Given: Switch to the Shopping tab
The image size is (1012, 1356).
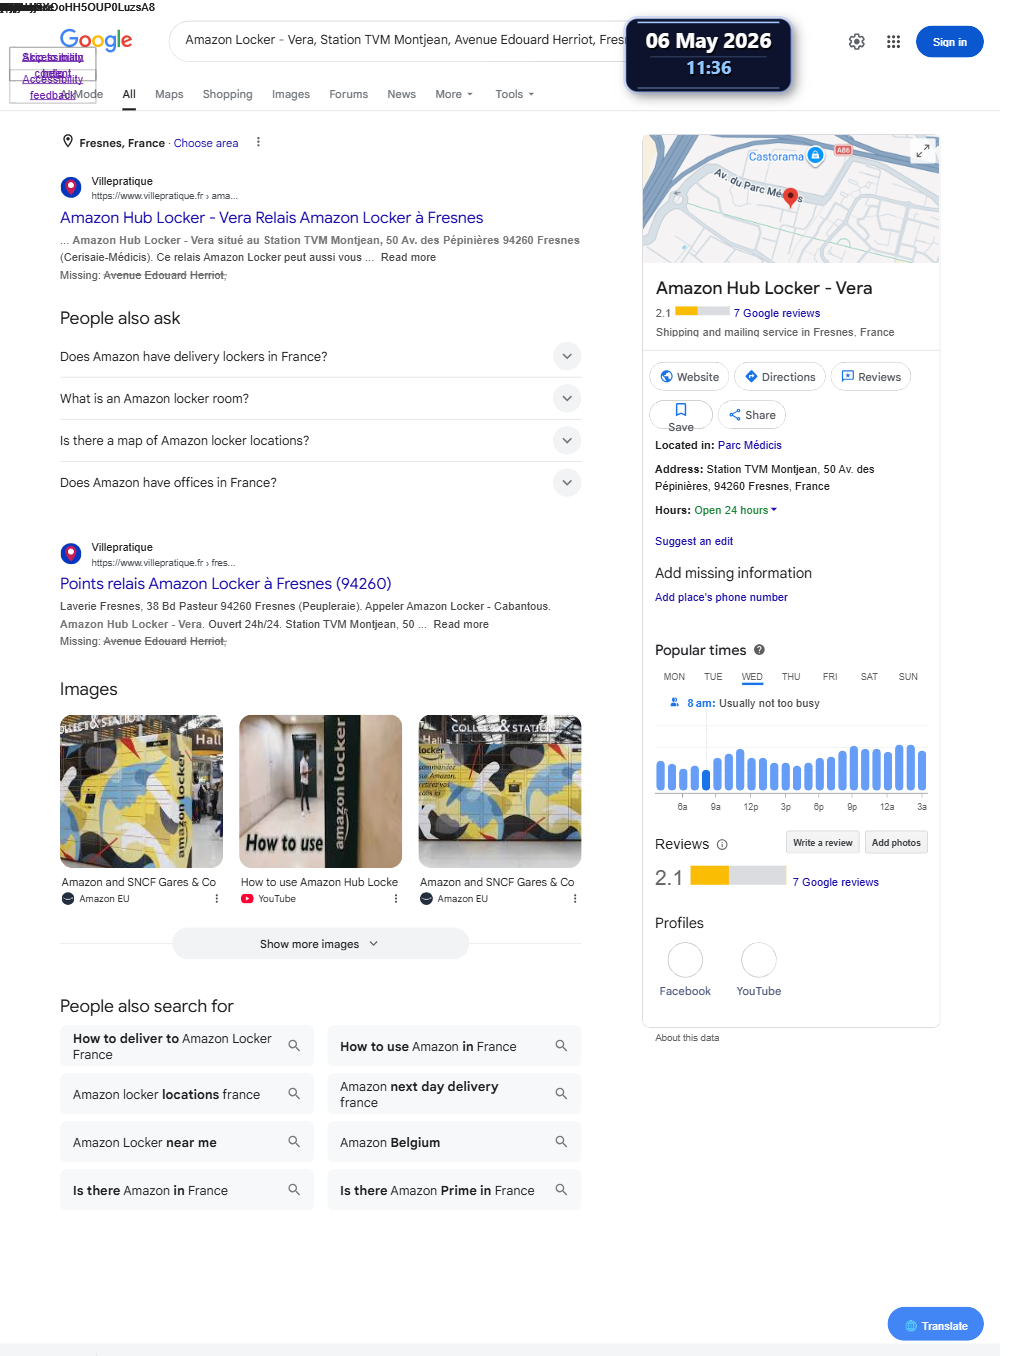Looking at the screenshot, I should click(227, 94).
